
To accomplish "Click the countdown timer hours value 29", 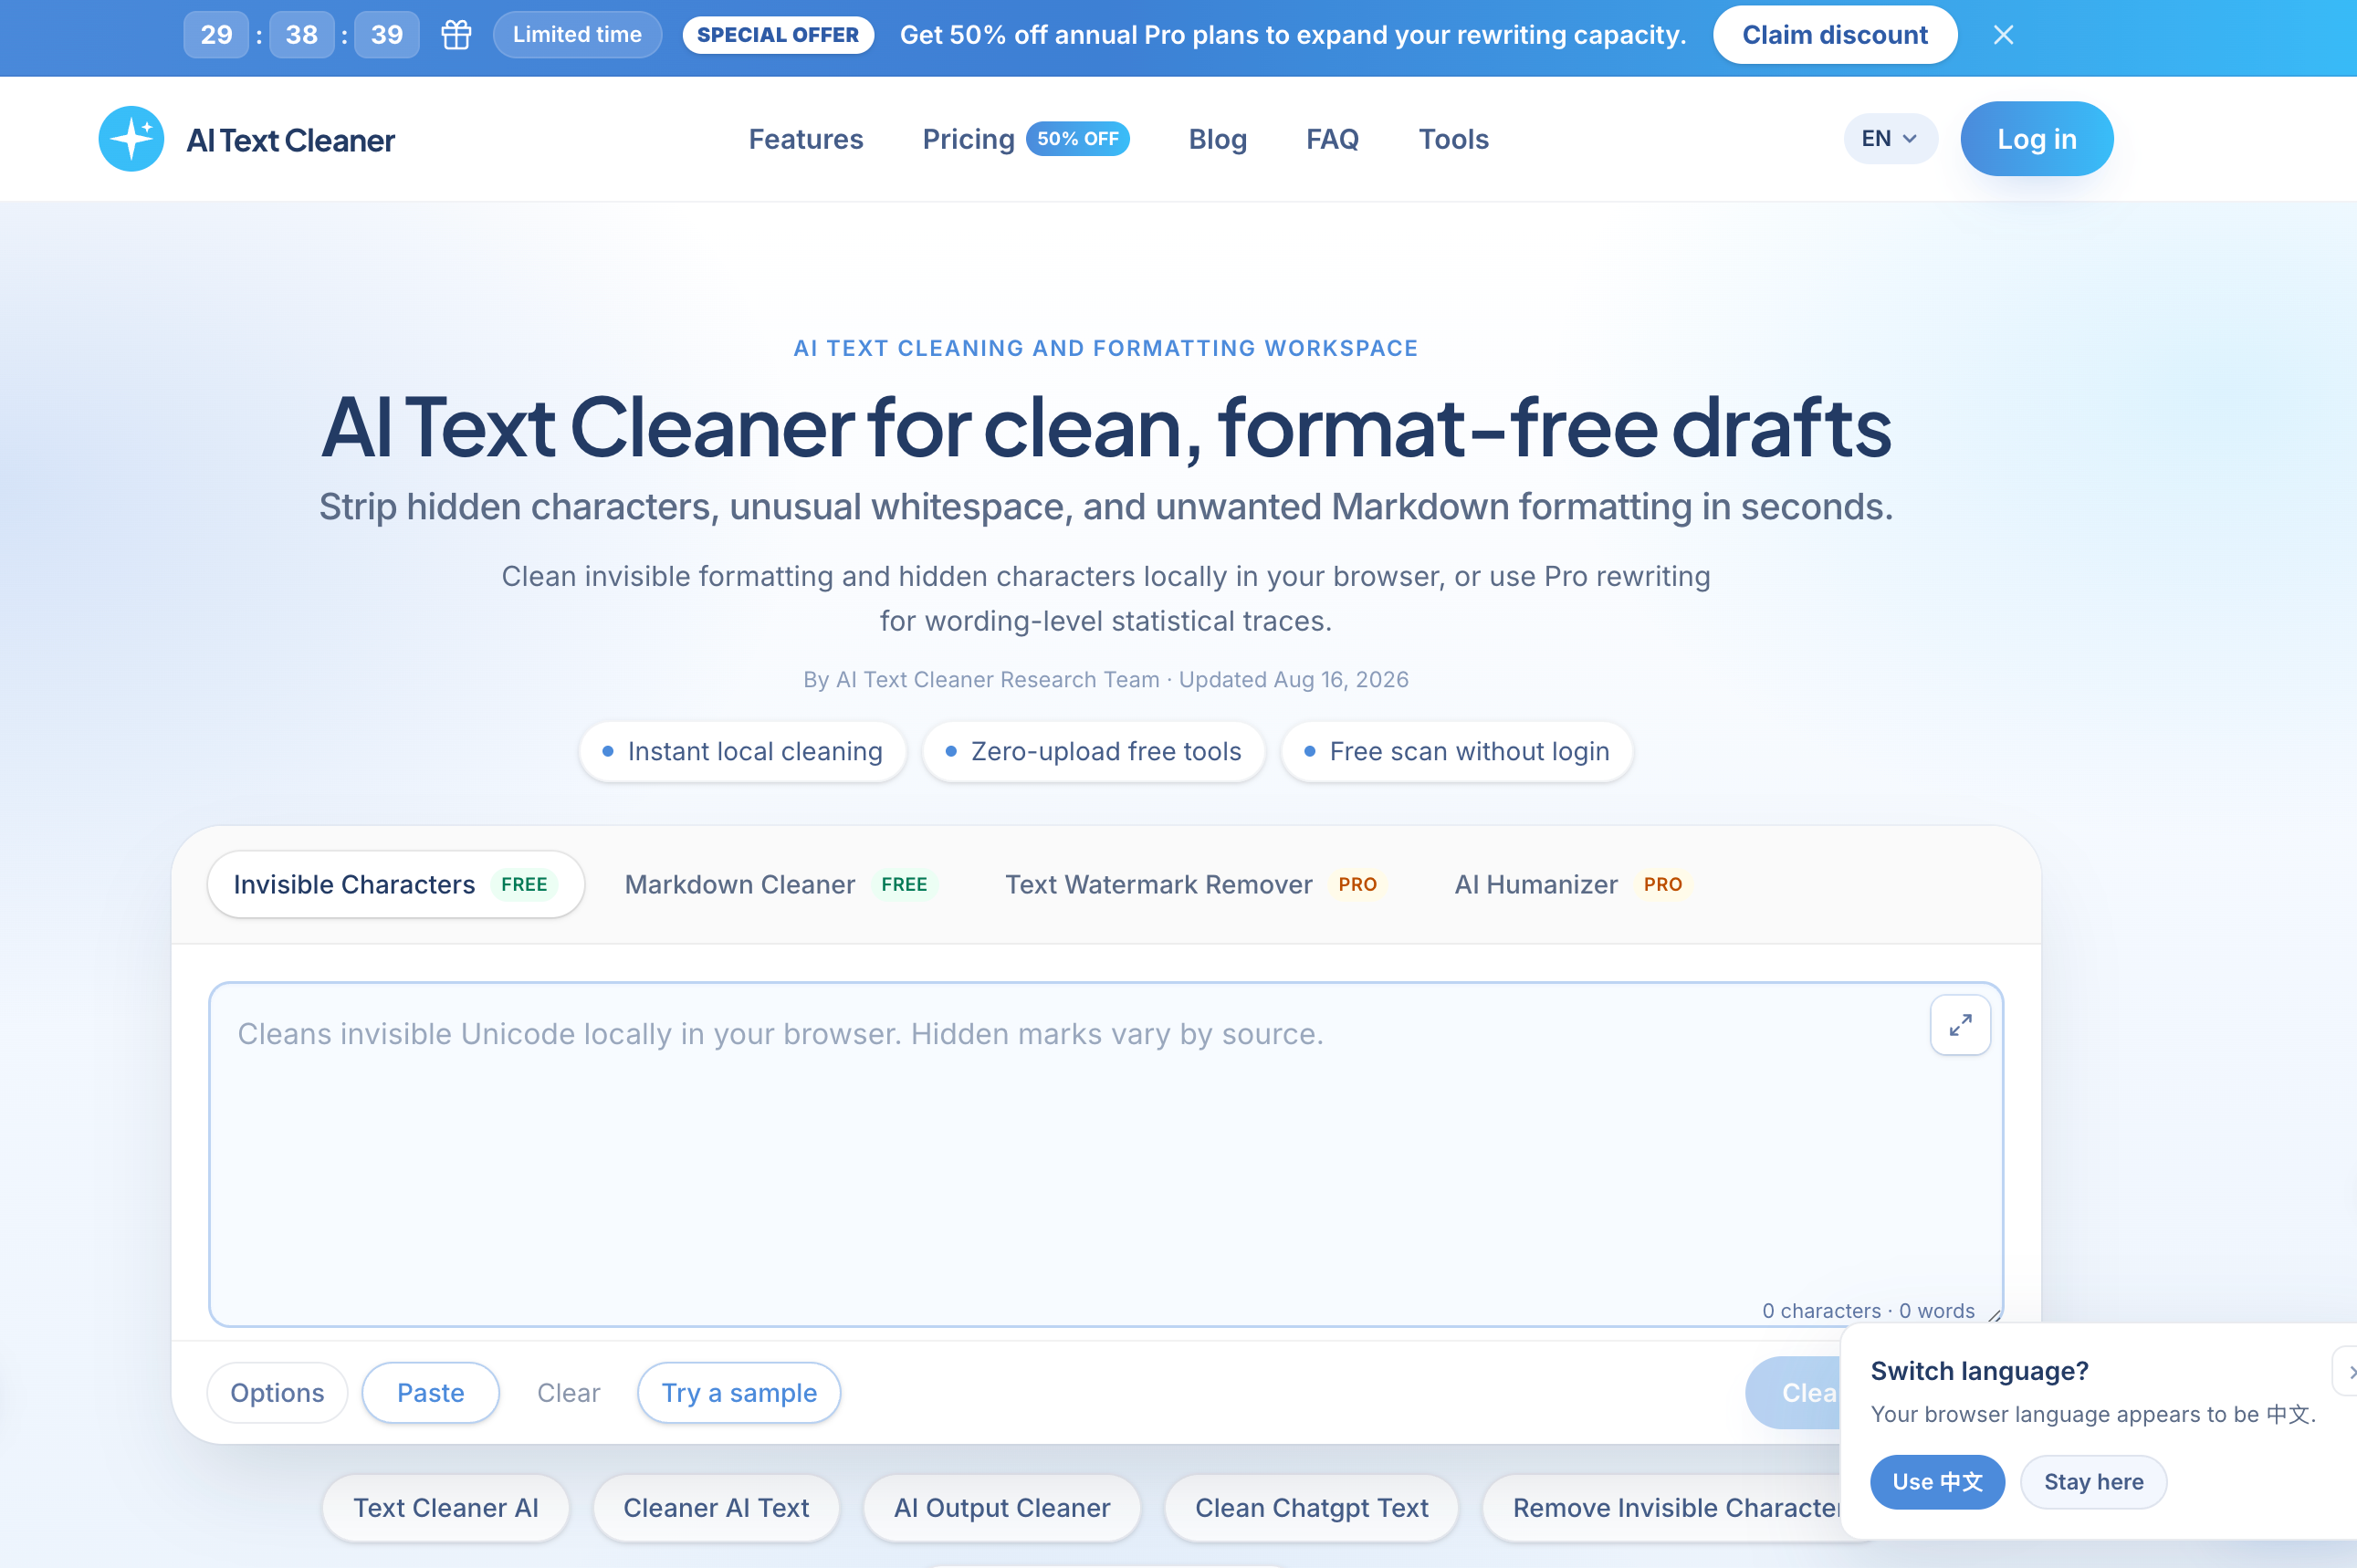I will click(x=216, y=35).
